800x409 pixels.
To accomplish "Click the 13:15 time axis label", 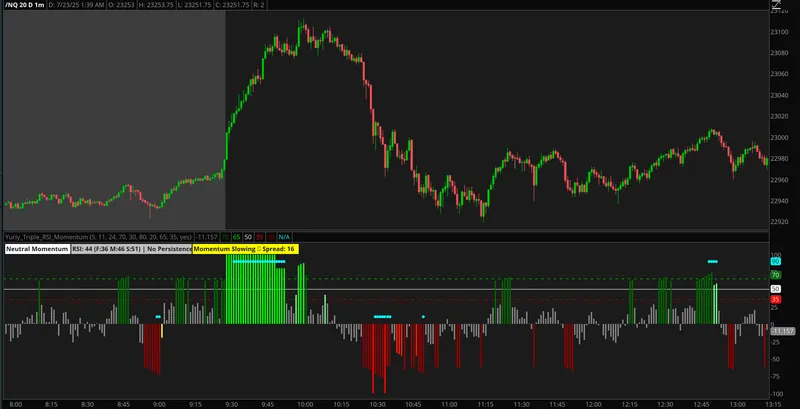I will tap(774, 404).
